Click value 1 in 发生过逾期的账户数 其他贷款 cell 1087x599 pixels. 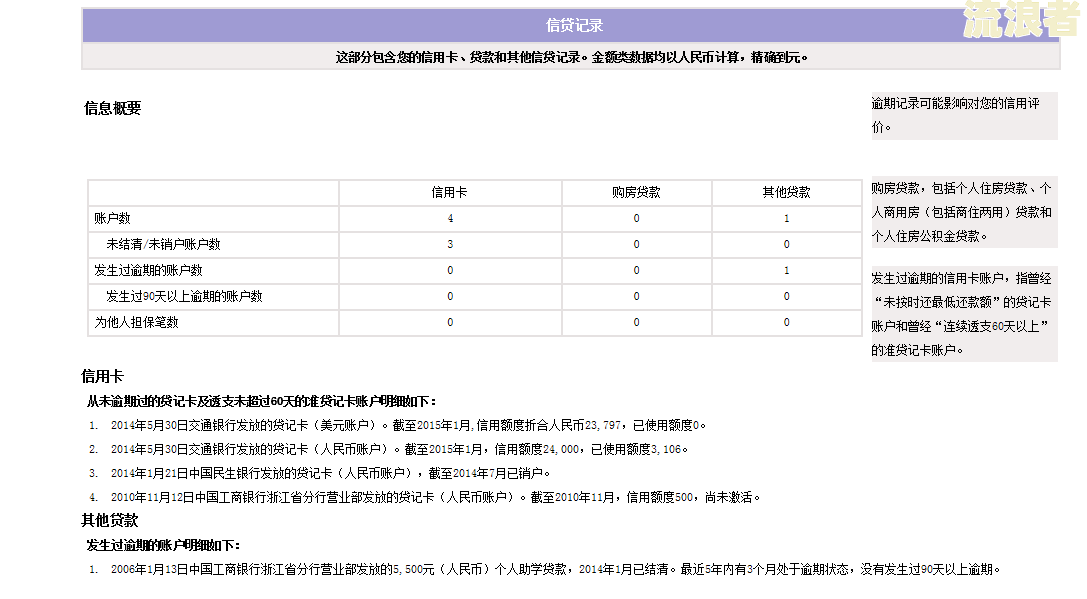[x=786, y=270]
